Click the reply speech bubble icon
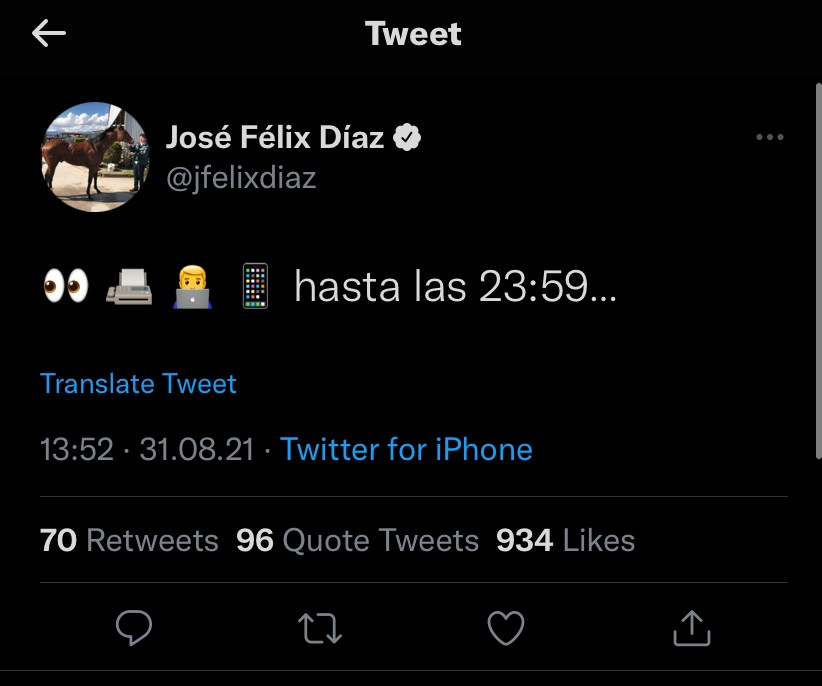The image size is (822, 686). 134,627
